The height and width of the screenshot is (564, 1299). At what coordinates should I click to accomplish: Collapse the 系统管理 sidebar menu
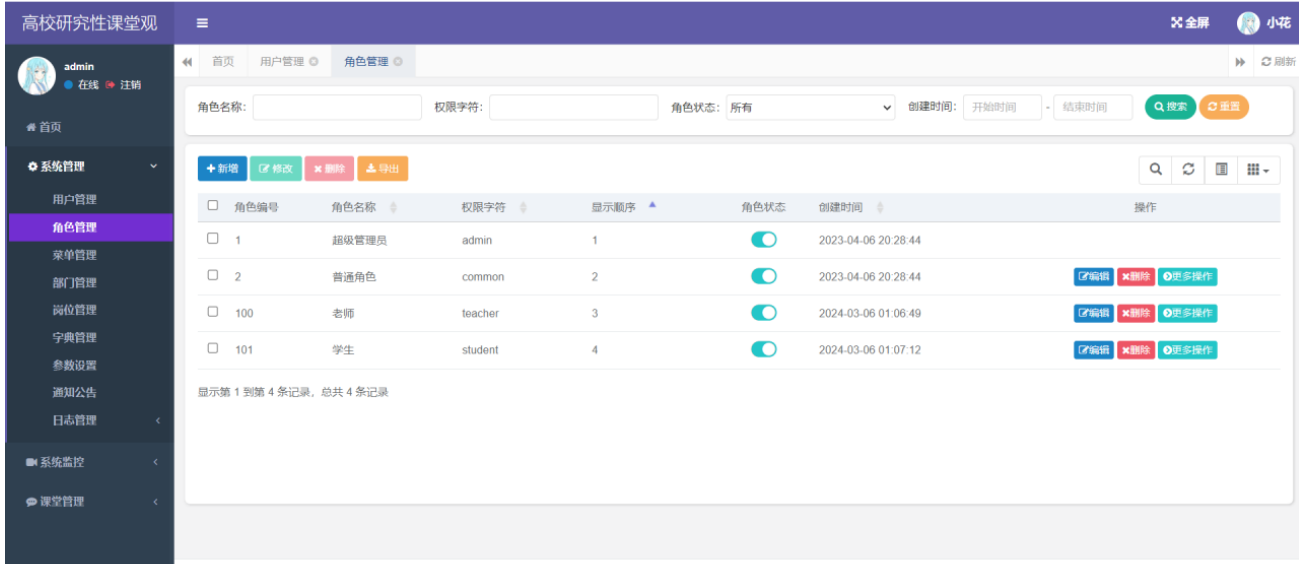(x=90, y=166)
